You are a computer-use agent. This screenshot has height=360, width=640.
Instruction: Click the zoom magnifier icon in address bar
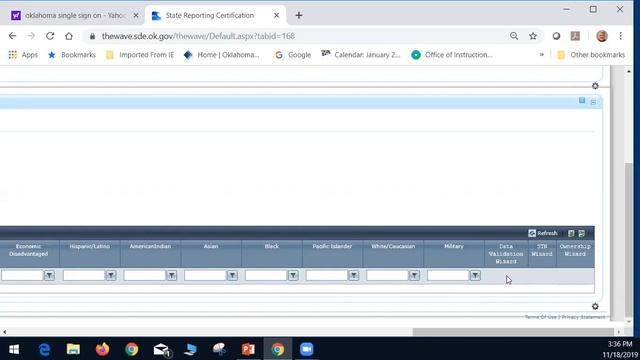tap(514, 36)
